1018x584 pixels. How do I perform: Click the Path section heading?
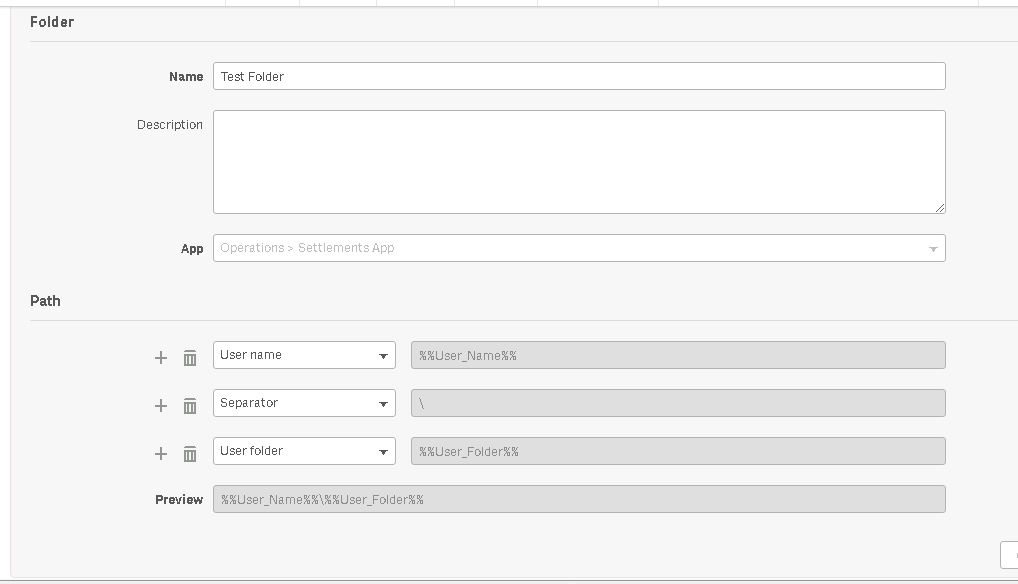pos(45,300)
